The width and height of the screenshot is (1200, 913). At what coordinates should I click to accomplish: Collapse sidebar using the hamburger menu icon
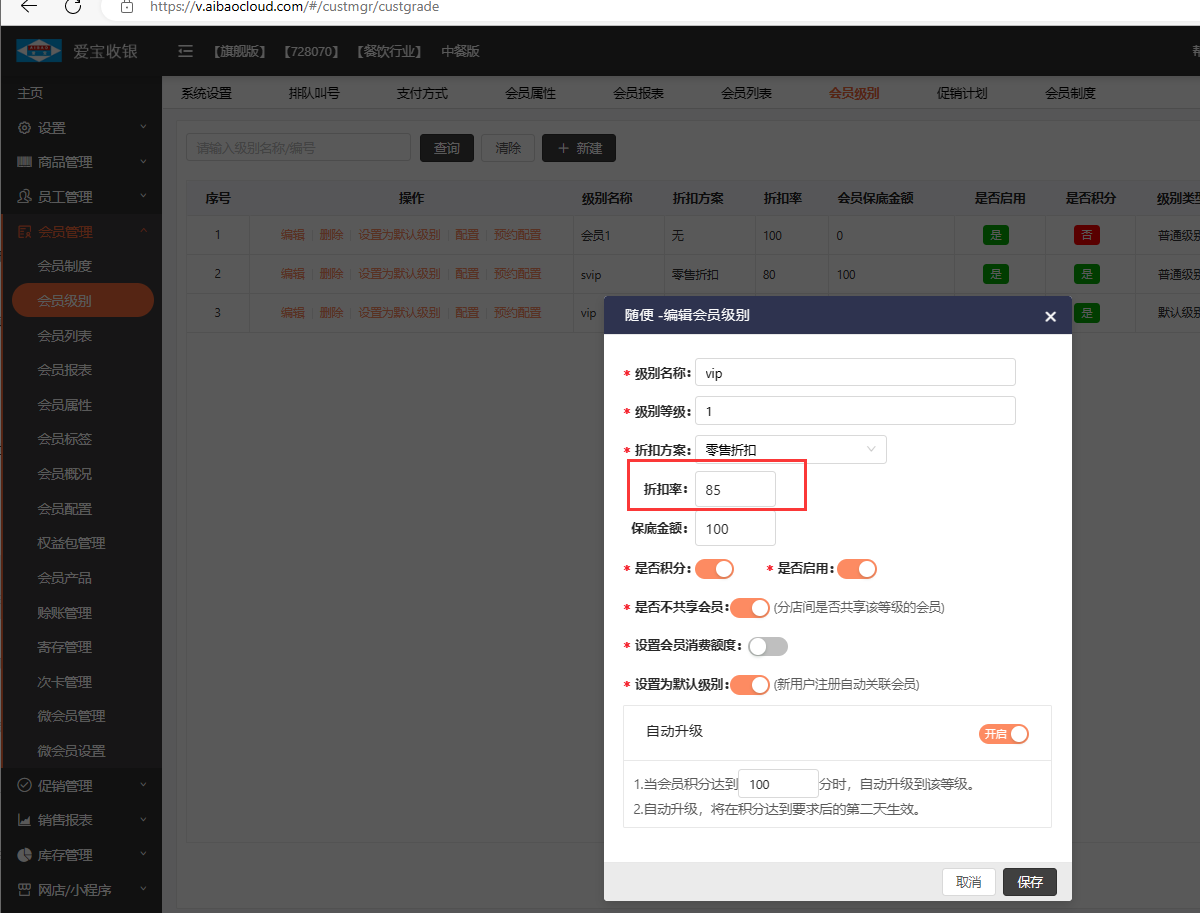coord(185,51)
